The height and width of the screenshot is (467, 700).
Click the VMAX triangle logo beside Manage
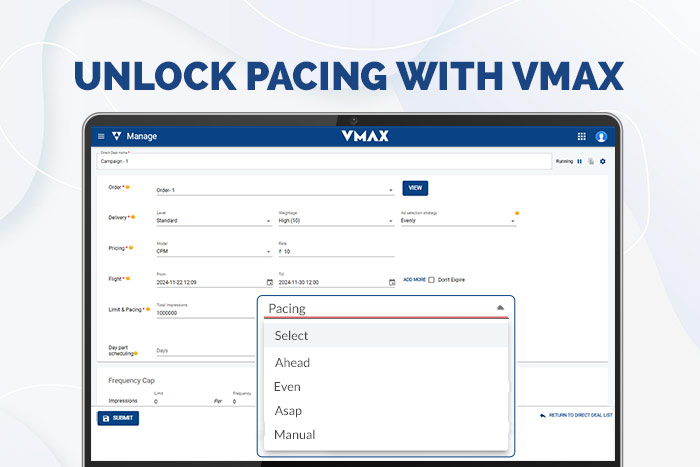tap(117, 136)
